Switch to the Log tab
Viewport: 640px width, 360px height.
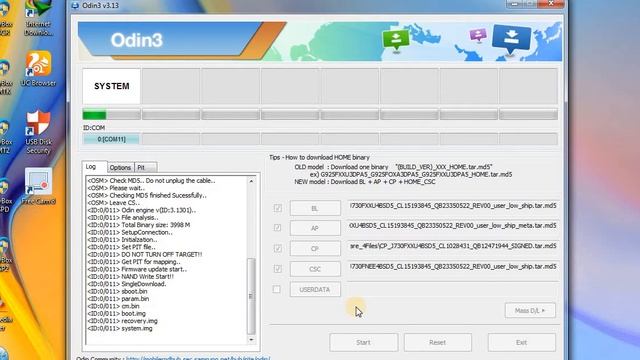tap(94, 167)
